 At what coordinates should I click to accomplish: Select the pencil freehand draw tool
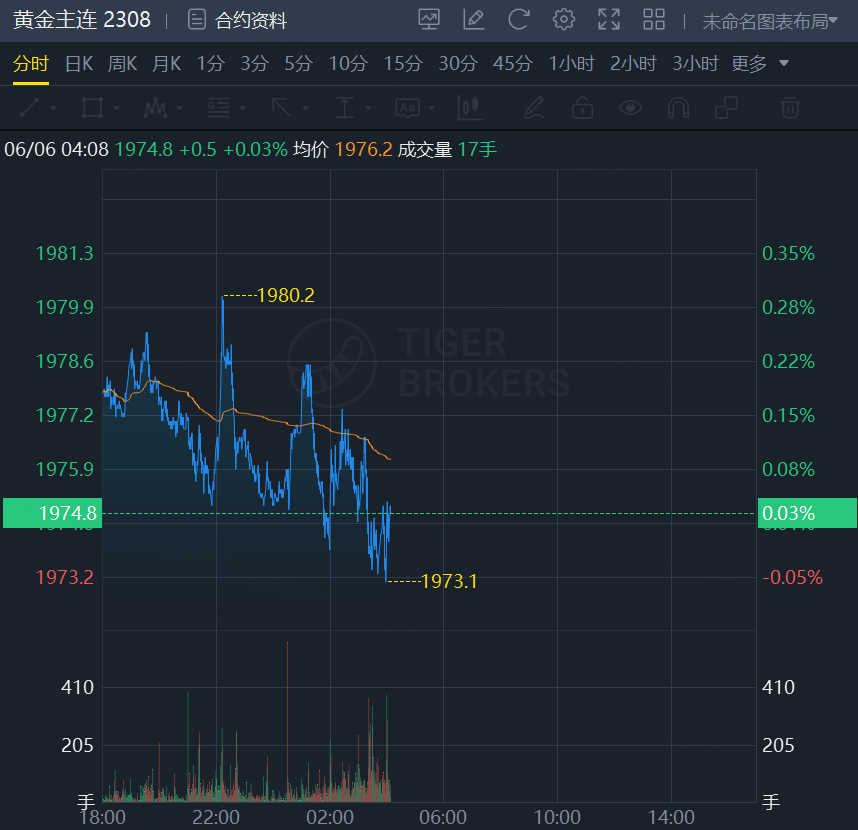pyautogui.click(x=534, y=108)
